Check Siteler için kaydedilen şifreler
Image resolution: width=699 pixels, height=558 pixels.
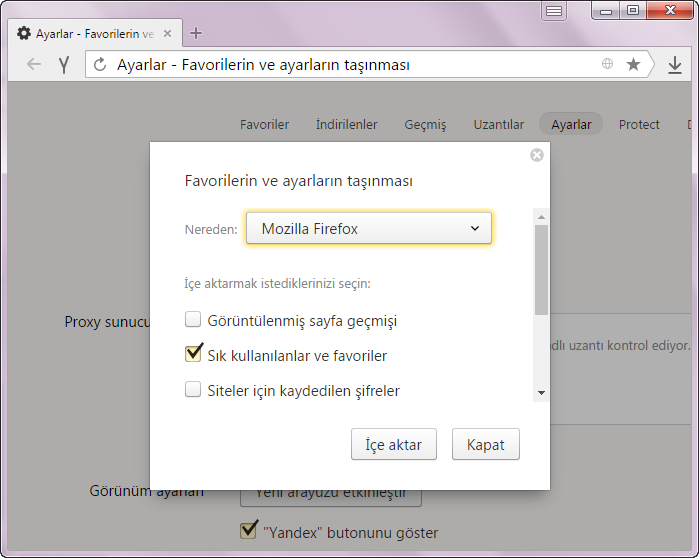pos(193,389)
